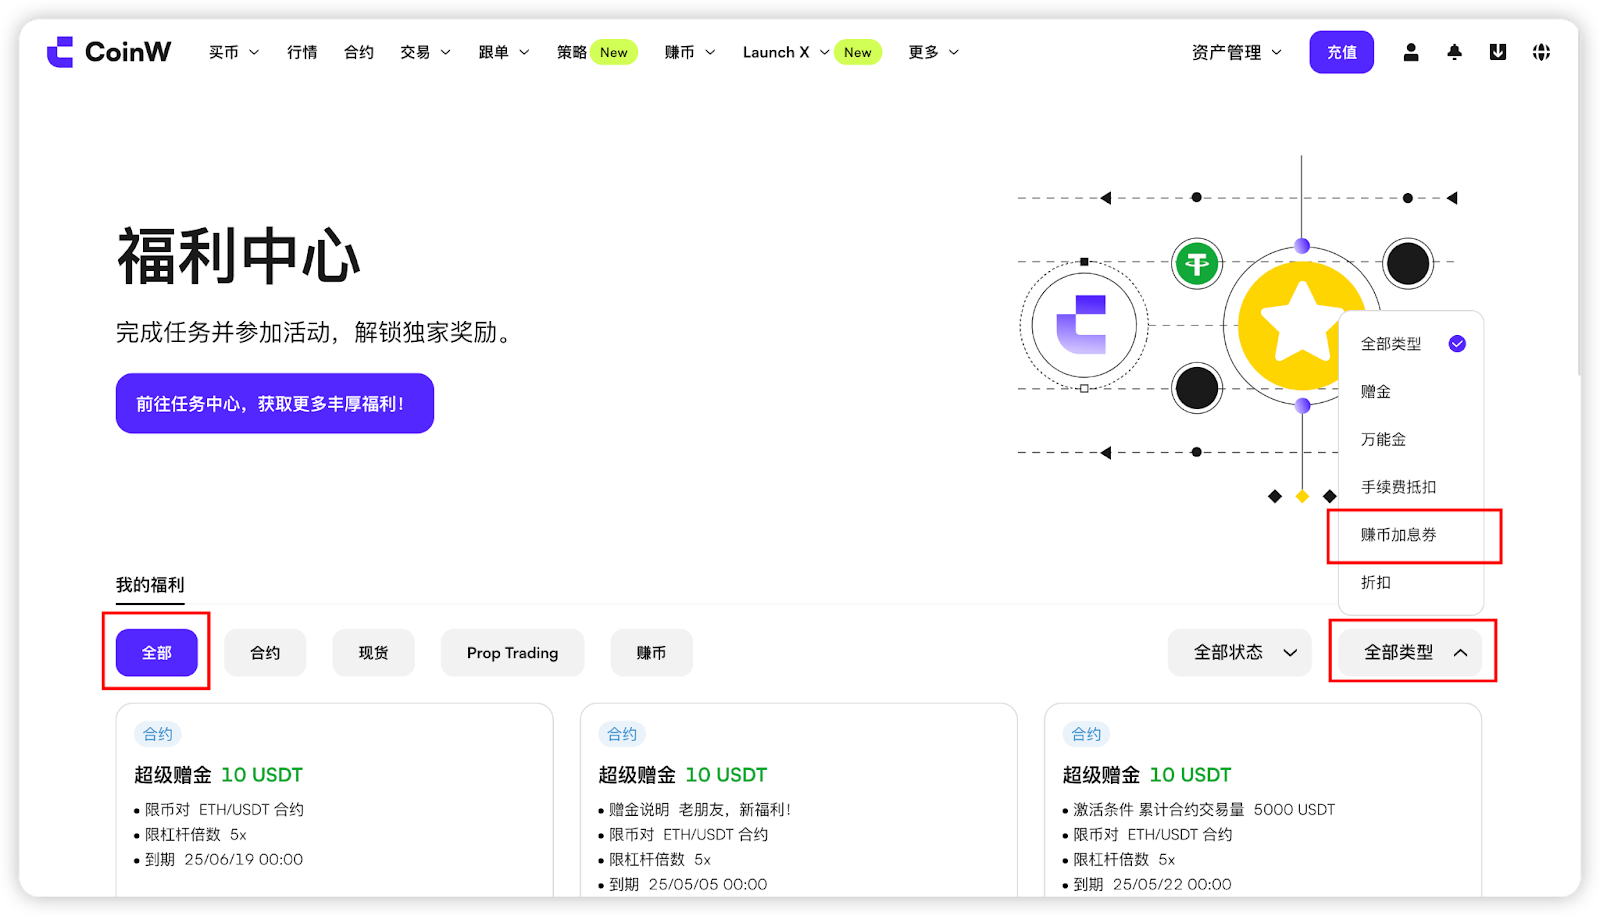The width and height of the screenshot is (1600, 916).
Task: Expand the 资产管理 dropdown
Action: [x=1237, y=52]
